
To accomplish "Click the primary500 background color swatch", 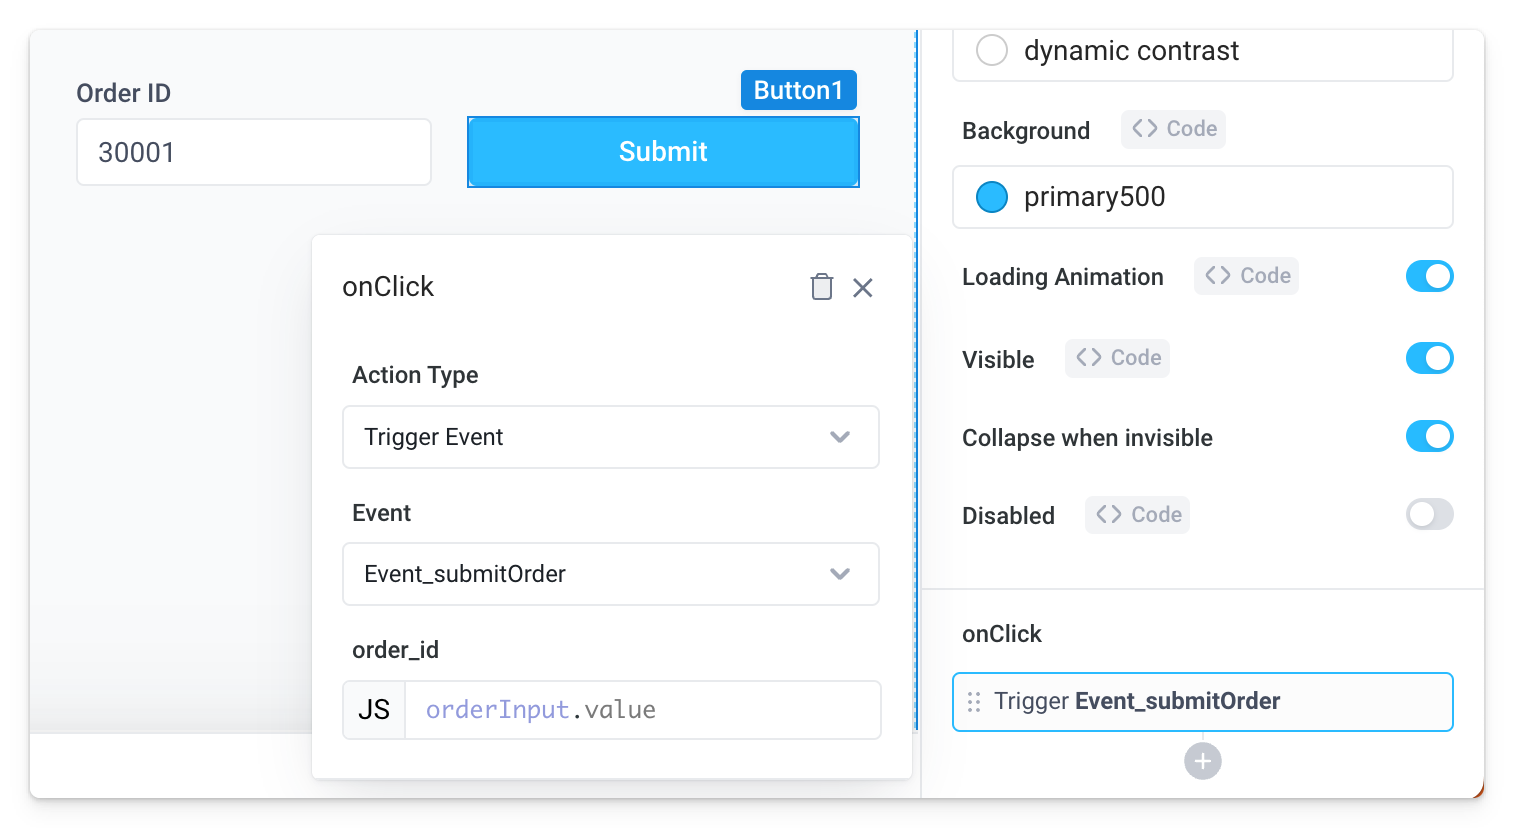I will point(992,197).
